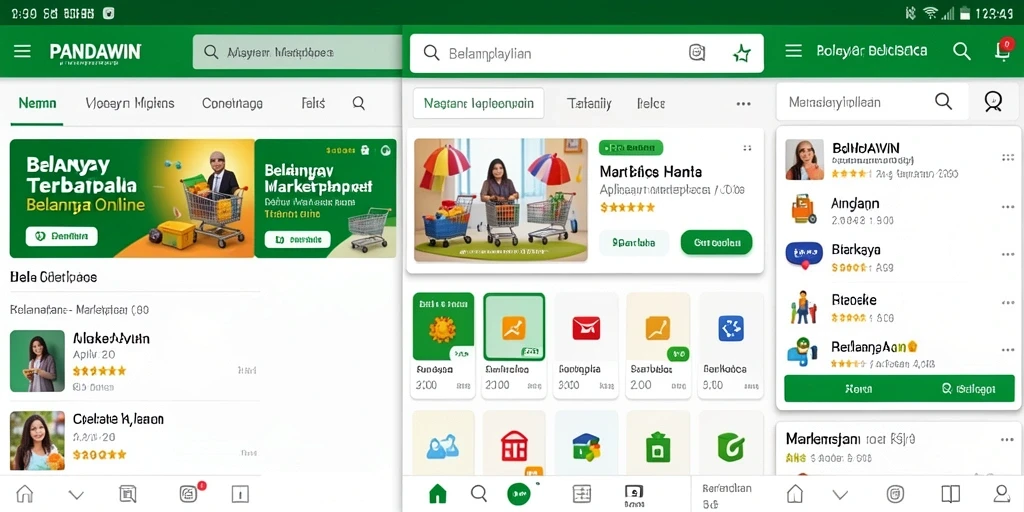
Task: Open the three-dot overflow beside the Relce tab
Action: tap(743, 104)
